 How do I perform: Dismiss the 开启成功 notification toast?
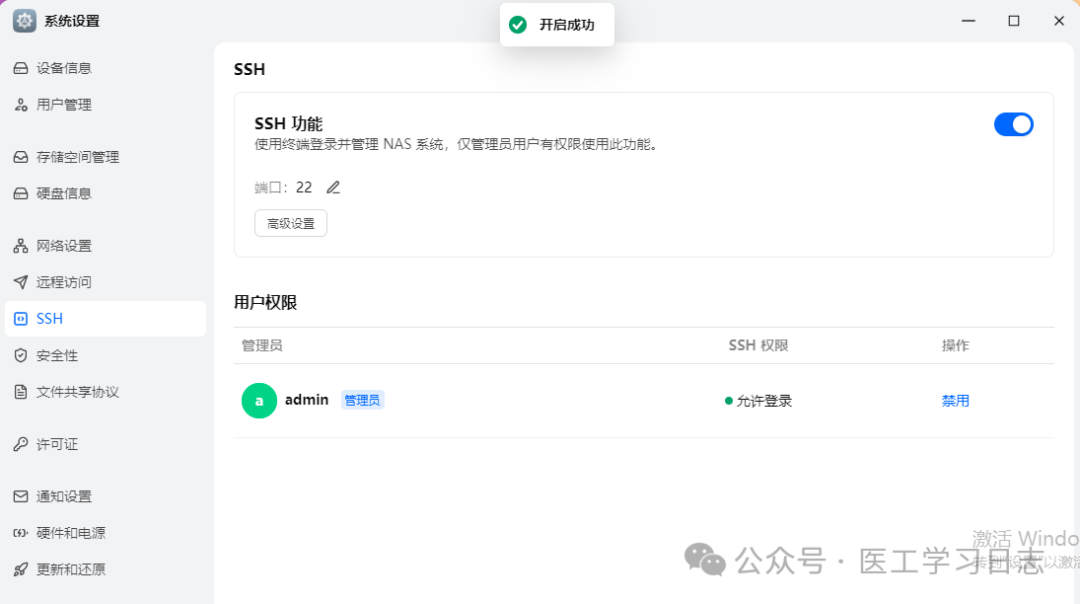pyautogui.click(x=557, y=24)
